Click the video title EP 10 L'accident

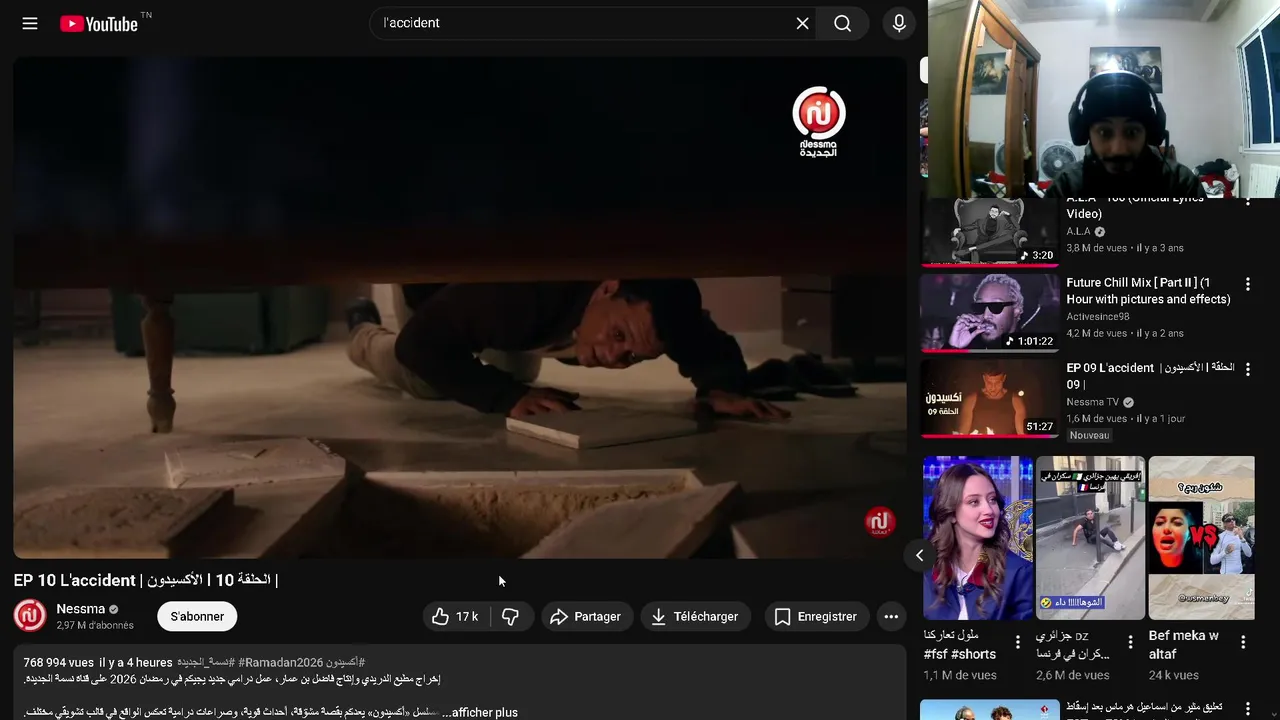[146, 580]
